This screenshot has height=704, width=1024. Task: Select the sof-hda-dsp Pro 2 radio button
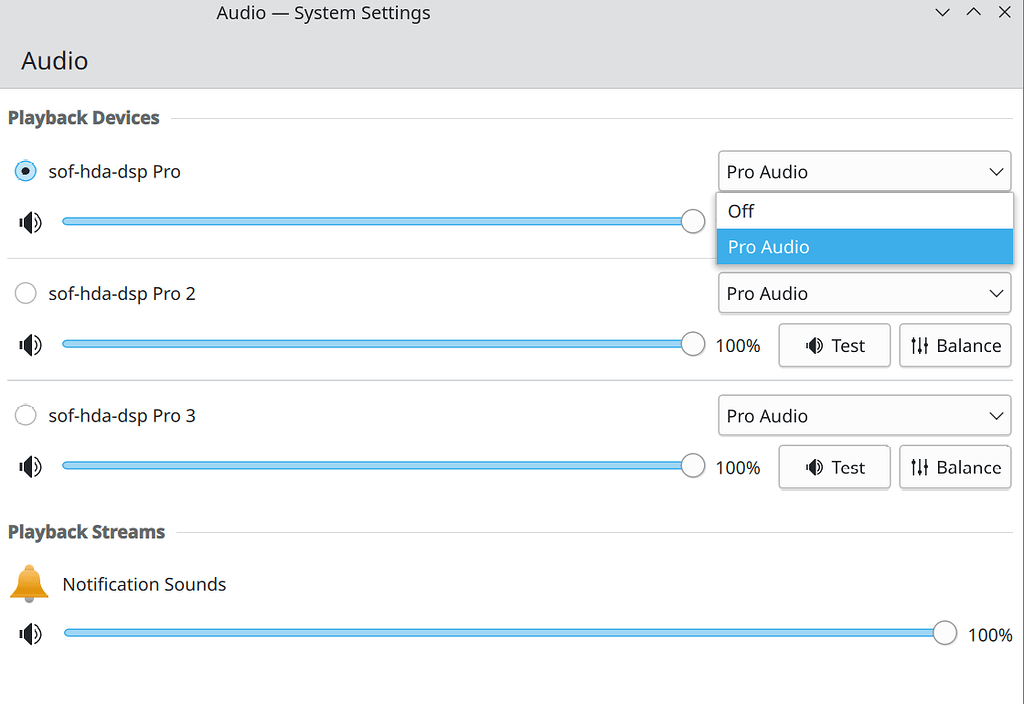click(x=25, y=293)
